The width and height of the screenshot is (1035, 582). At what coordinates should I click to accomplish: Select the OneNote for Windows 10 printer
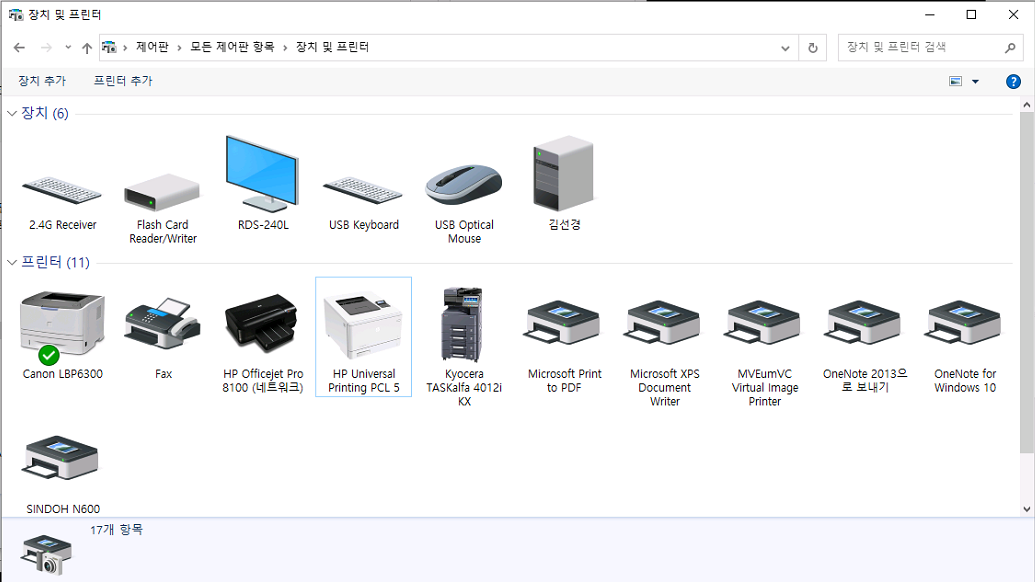tap(965, 346)
